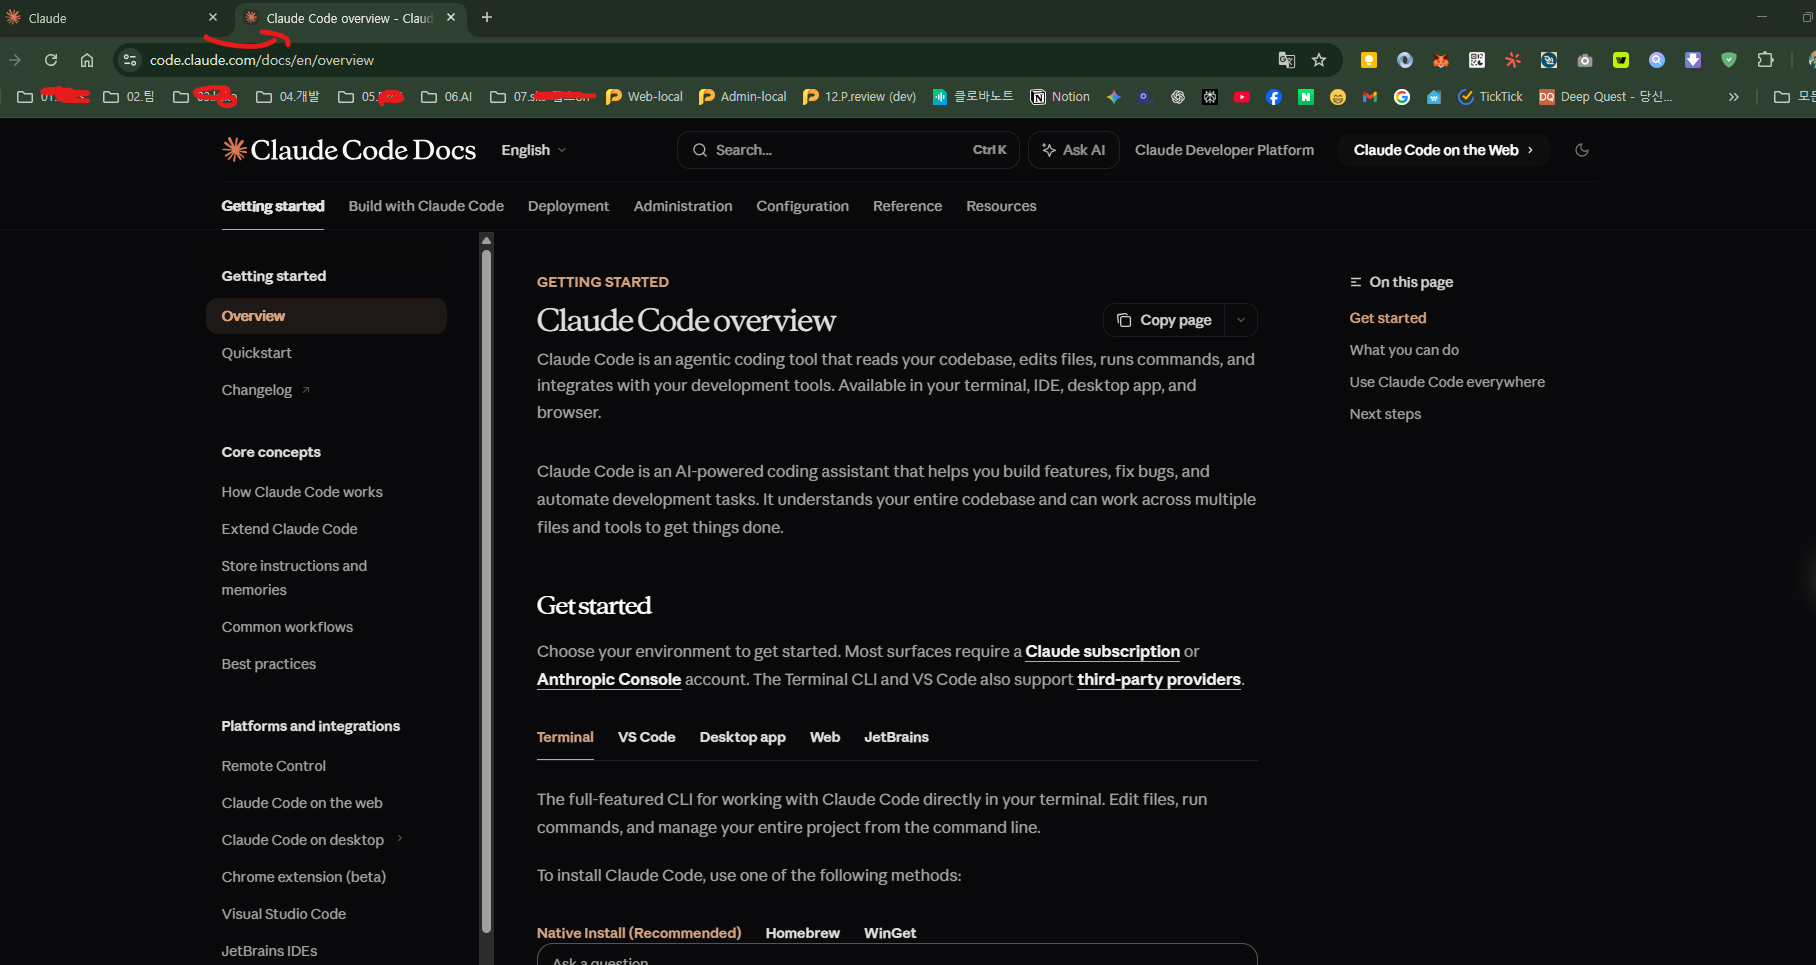Image resolution: width=1816 pixels, height=965 pixels.
Task: Focus the docs Search field
Action: (848, 150)
